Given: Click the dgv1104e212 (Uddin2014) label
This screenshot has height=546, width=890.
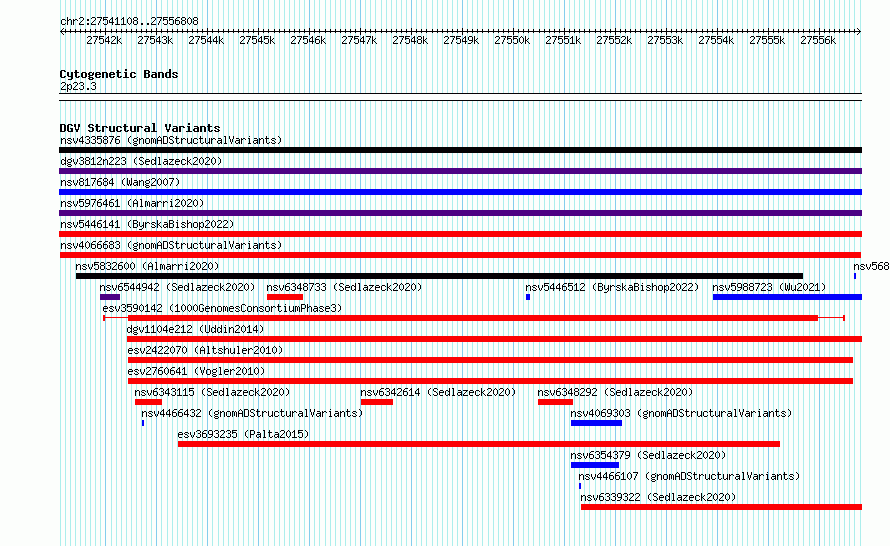Looking at the screenshot, I should (195, 329).
